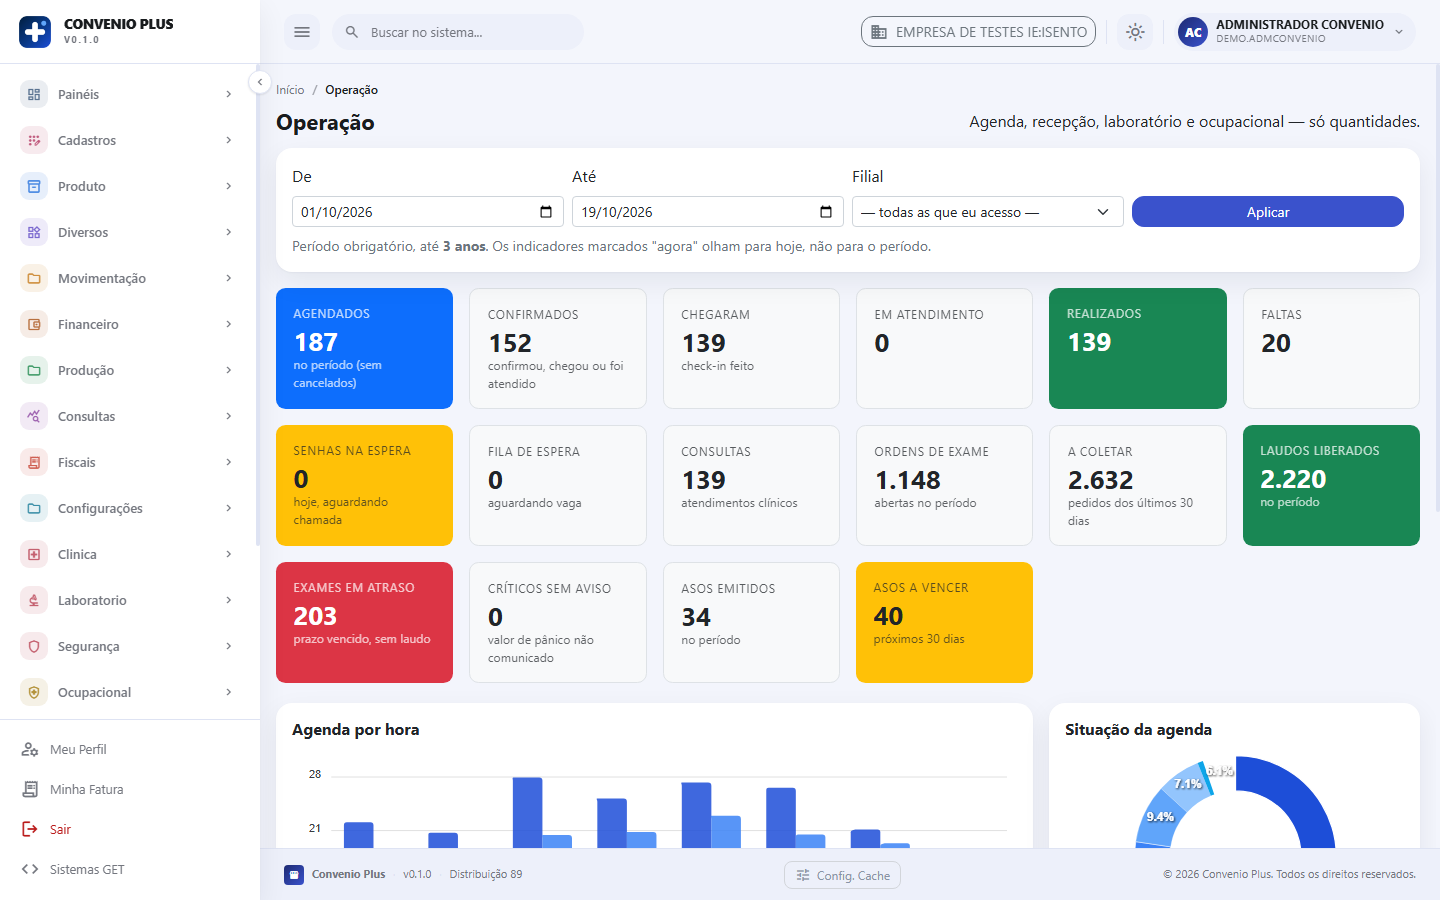Open the administrator account dropdown arrow
This screenshot has width=1440, height=900.
point(1399,32)
